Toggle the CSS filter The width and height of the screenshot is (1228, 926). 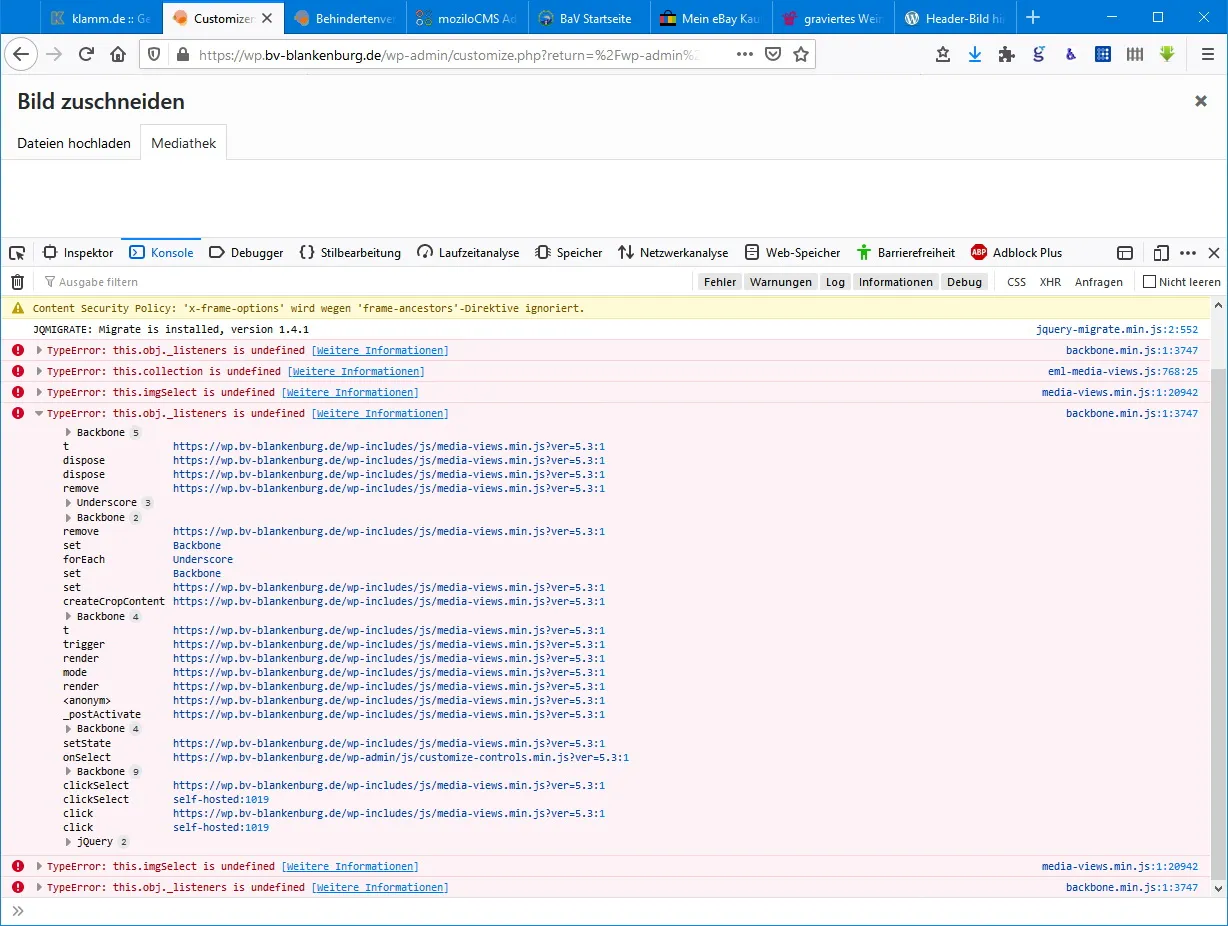point(1016,282)
